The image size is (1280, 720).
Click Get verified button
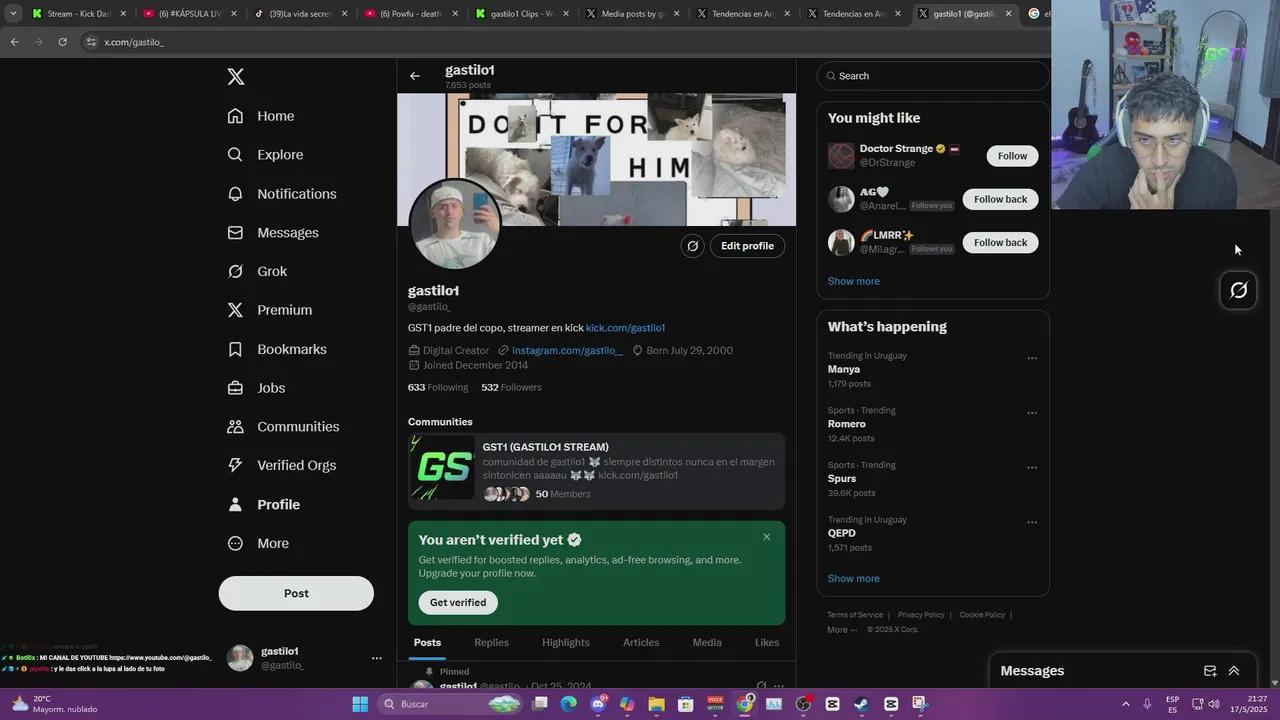(x=458, y=602)
